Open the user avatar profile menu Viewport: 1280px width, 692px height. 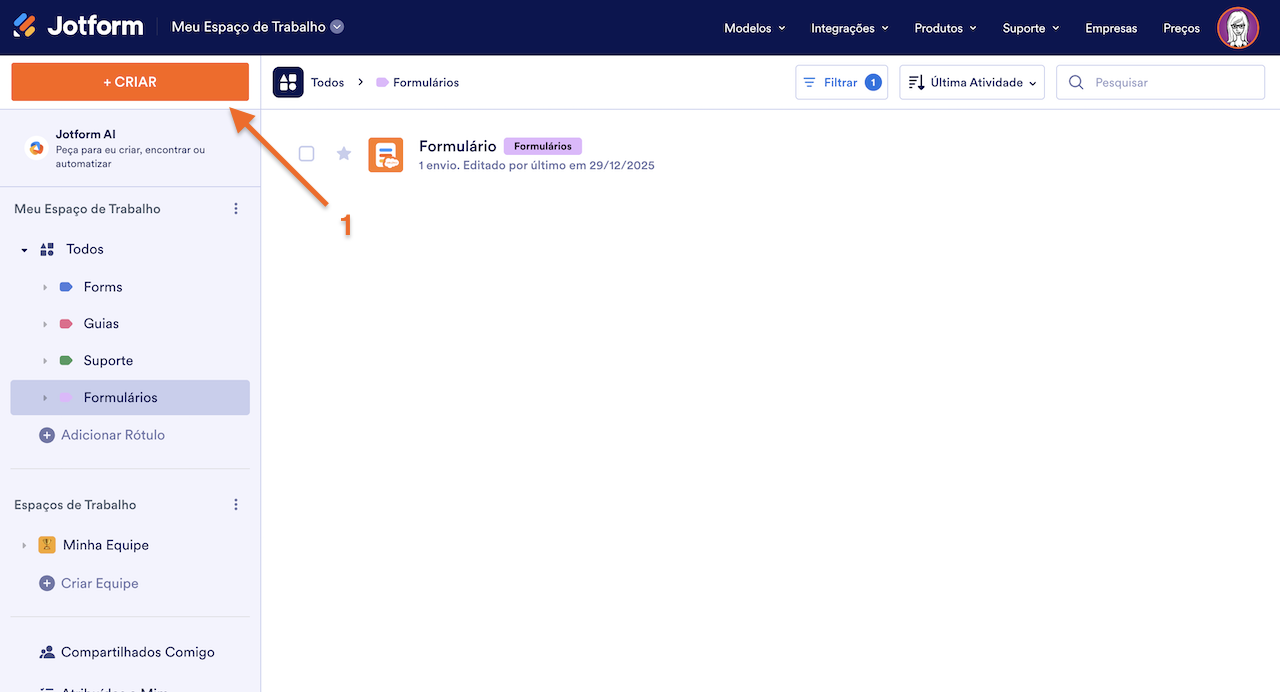click(x=1237, y=28)
